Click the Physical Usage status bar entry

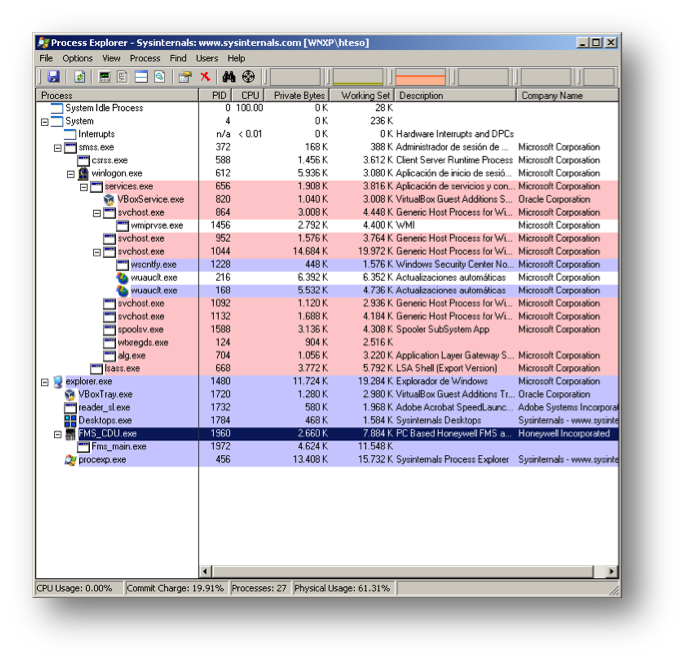tap(343, 588)
